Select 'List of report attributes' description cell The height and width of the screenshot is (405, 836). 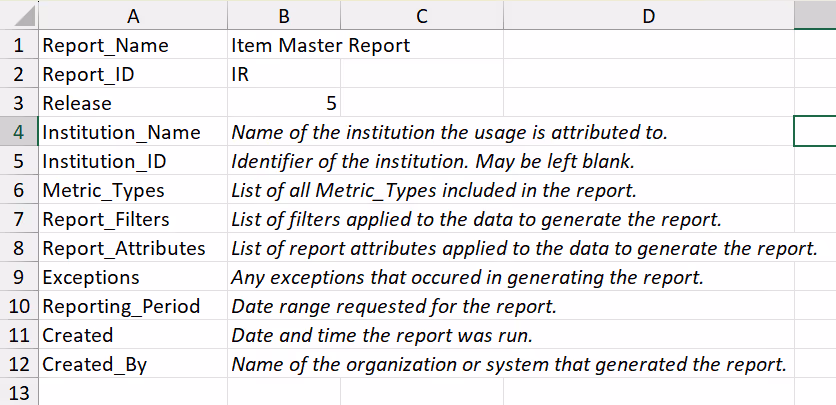tap(284, 247)
